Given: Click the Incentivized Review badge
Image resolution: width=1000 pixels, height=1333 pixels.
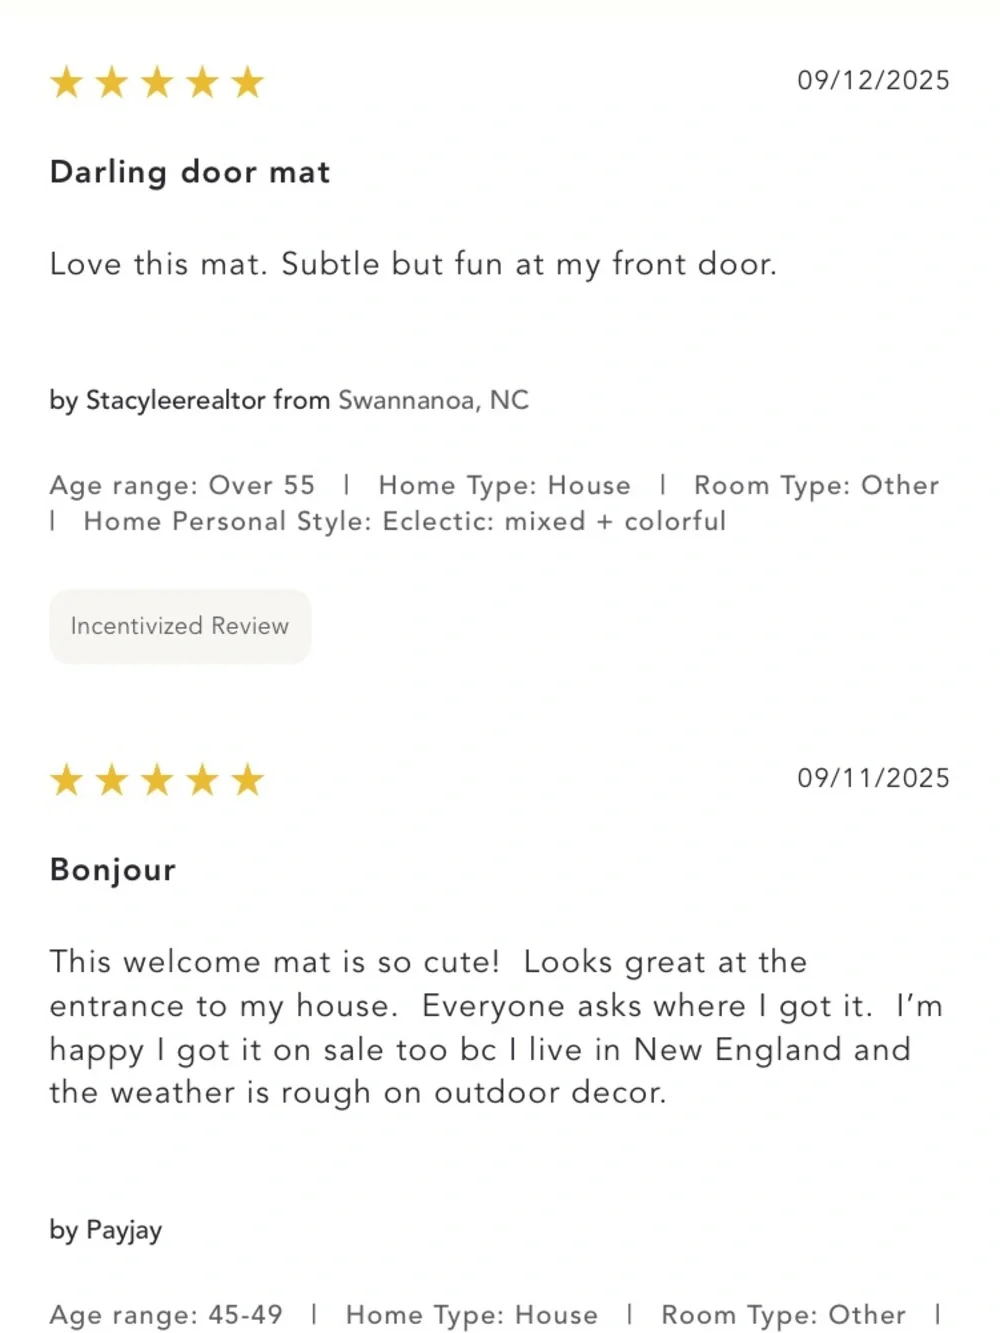Looking at the screenshot, I should click(x=180, y=626).
